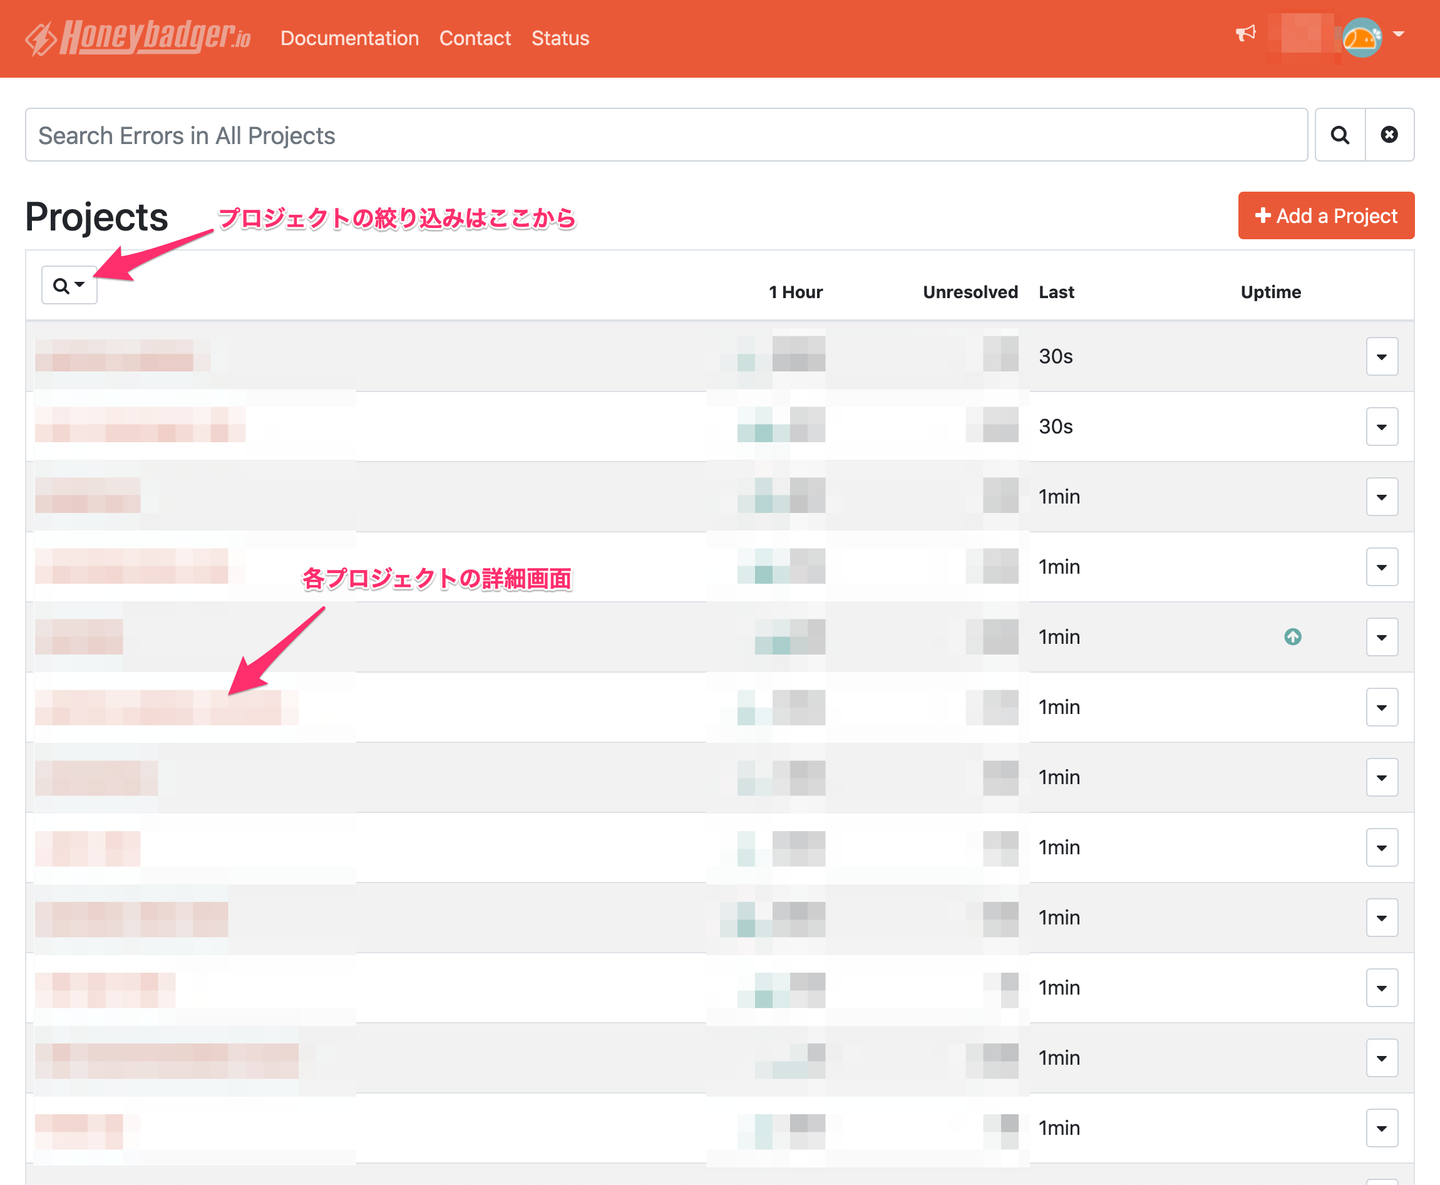Focus the Search Errors in All Projects field

click(666, 135)
